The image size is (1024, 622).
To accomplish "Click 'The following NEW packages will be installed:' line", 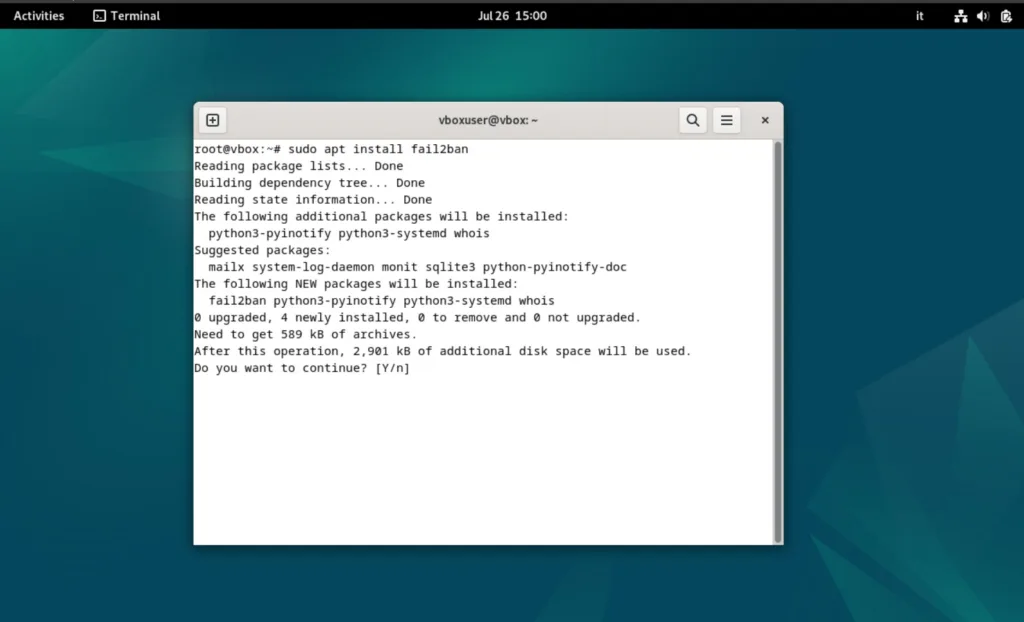I will 356,284.
